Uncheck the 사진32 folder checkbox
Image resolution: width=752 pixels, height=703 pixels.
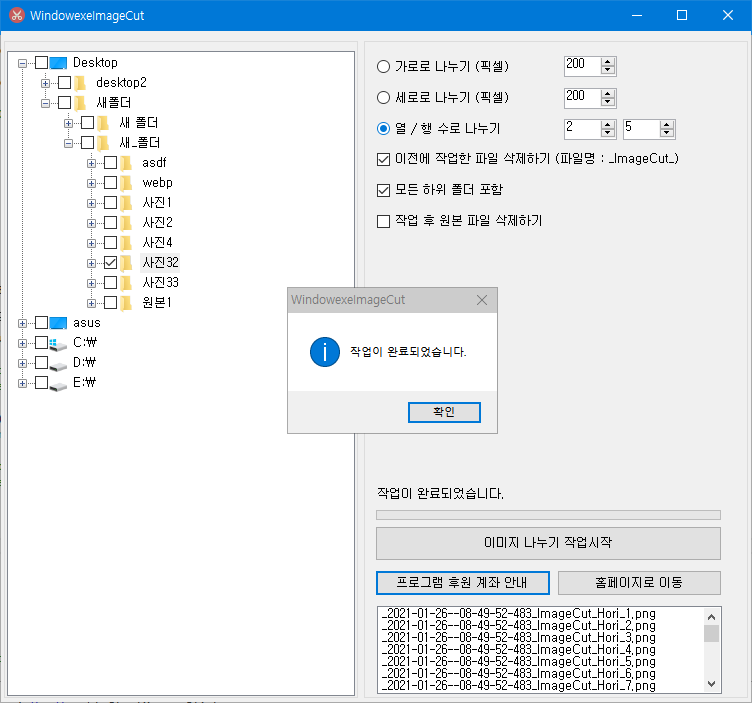110,262
